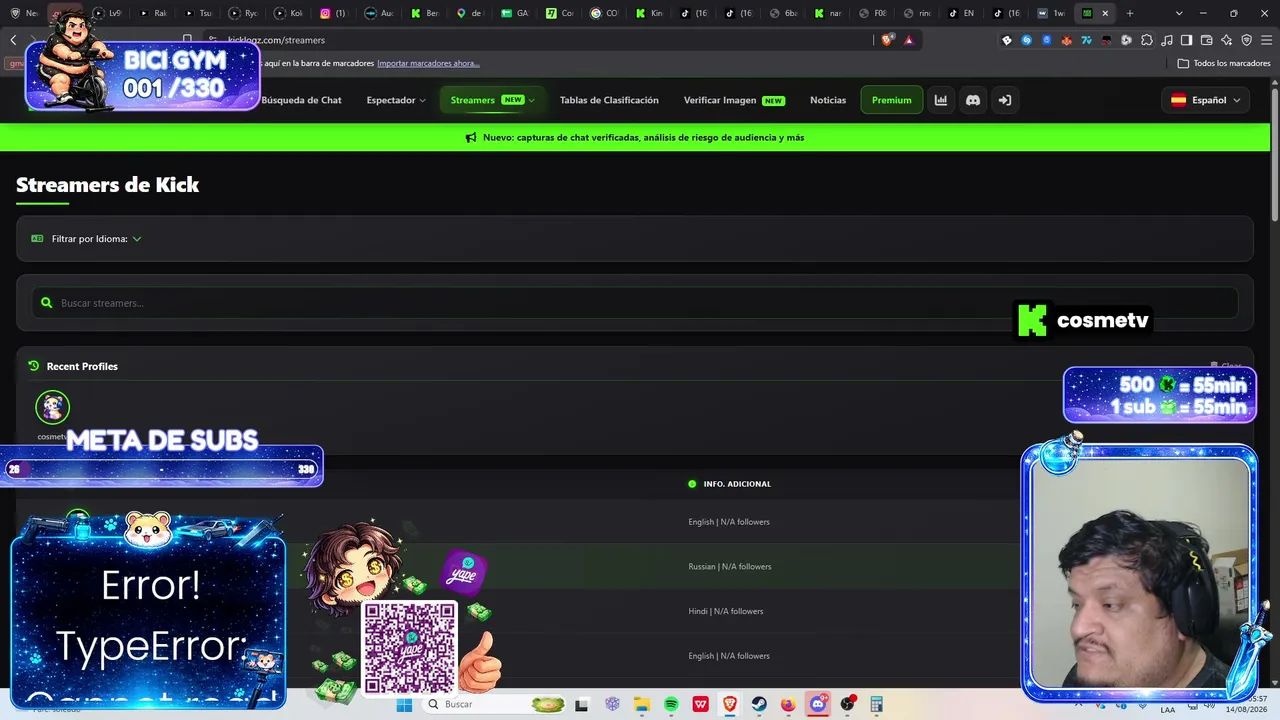
Task: Open OBS Studio from the taskbar
Action: [848, 704]
